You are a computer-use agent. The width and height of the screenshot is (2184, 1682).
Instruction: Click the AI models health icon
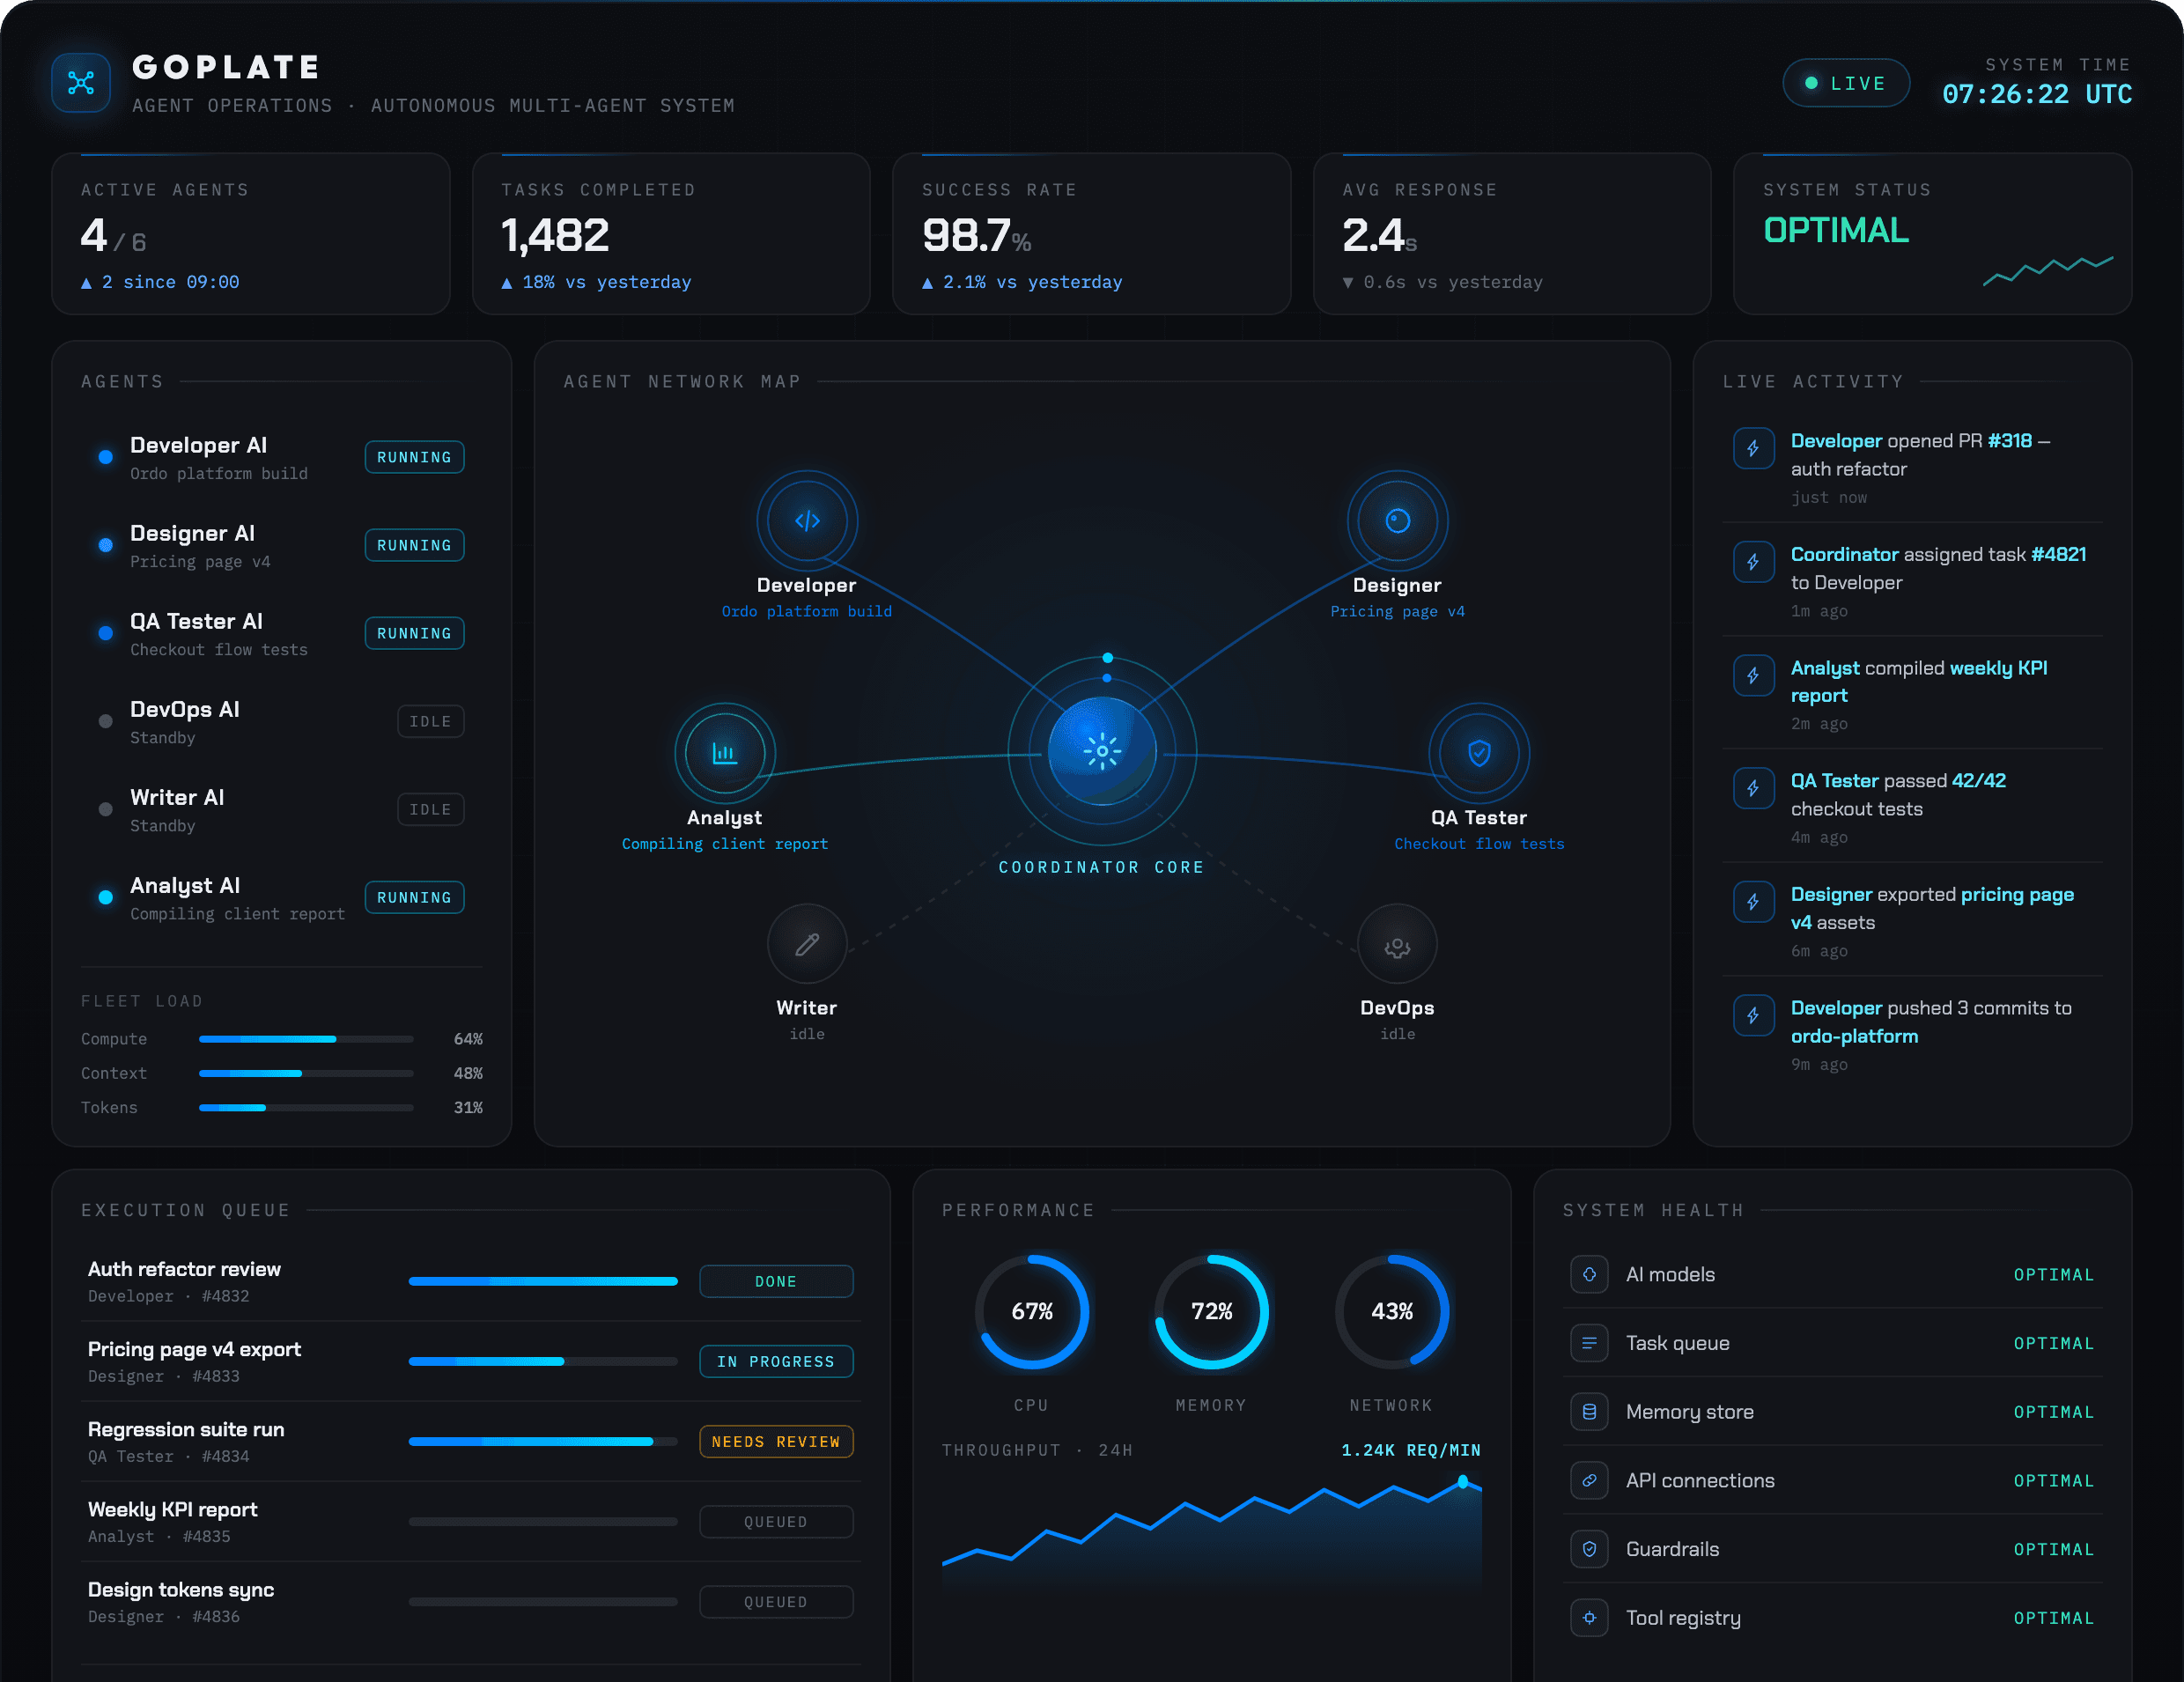[x=1589, y=1274]
